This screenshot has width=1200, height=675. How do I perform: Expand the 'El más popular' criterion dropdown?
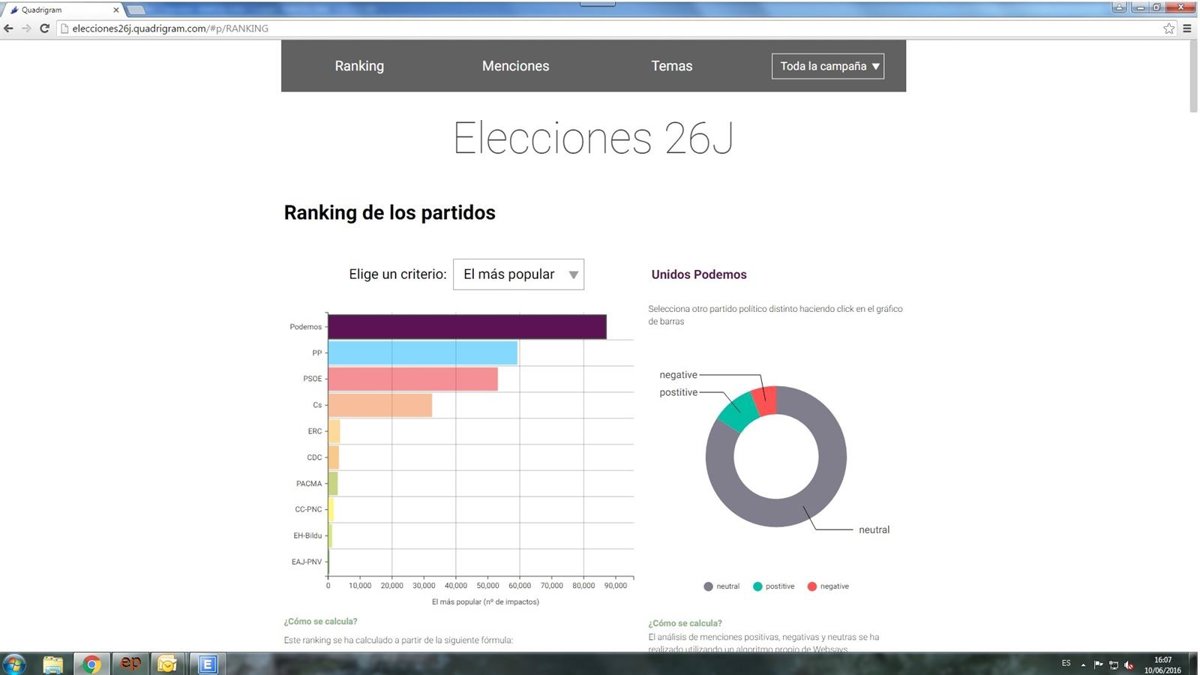pos(518,274)
